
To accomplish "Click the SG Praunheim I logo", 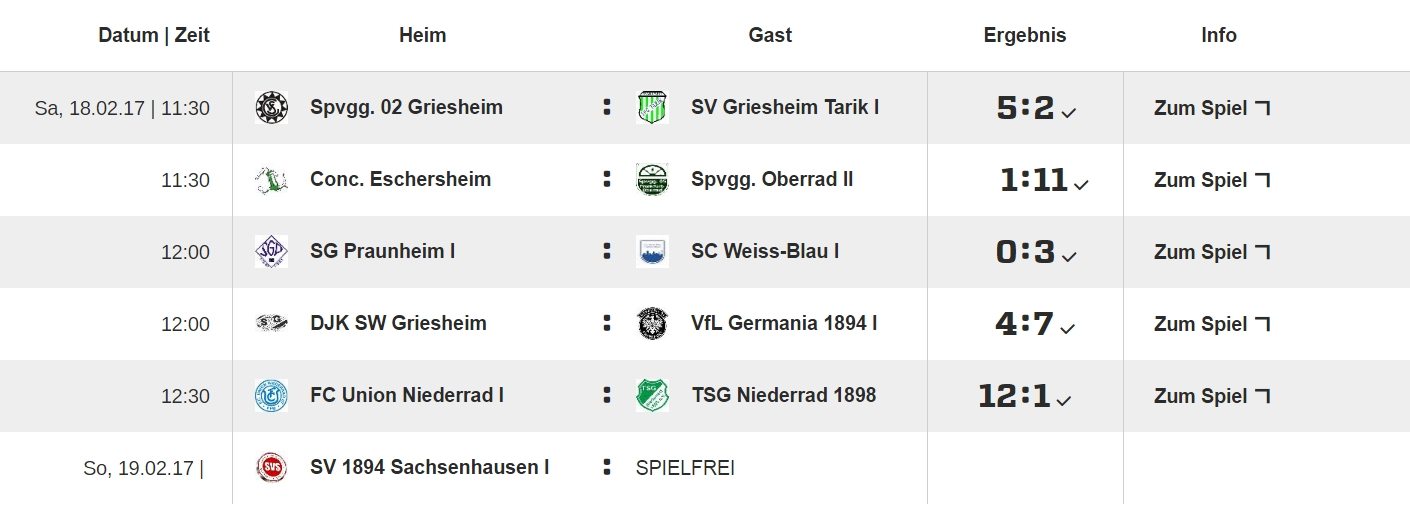I will [271, 252].
